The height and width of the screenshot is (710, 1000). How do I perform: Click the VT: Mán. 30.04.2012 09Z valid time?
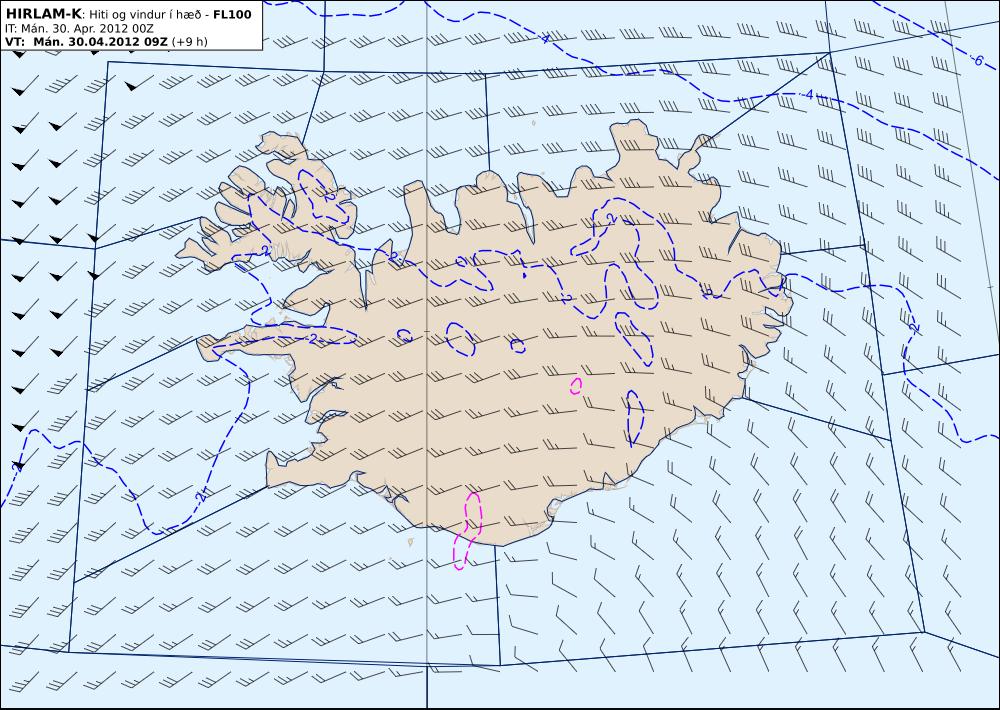pyautogui.click(x=87, y=41)
